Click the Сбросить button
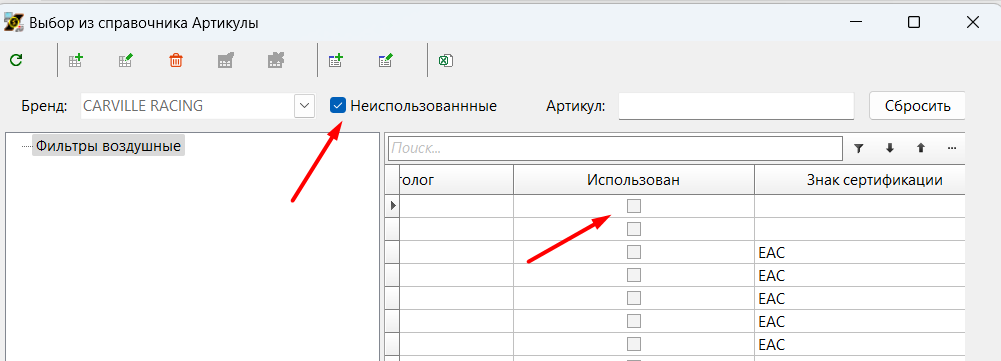 click(x=917, y=105)
